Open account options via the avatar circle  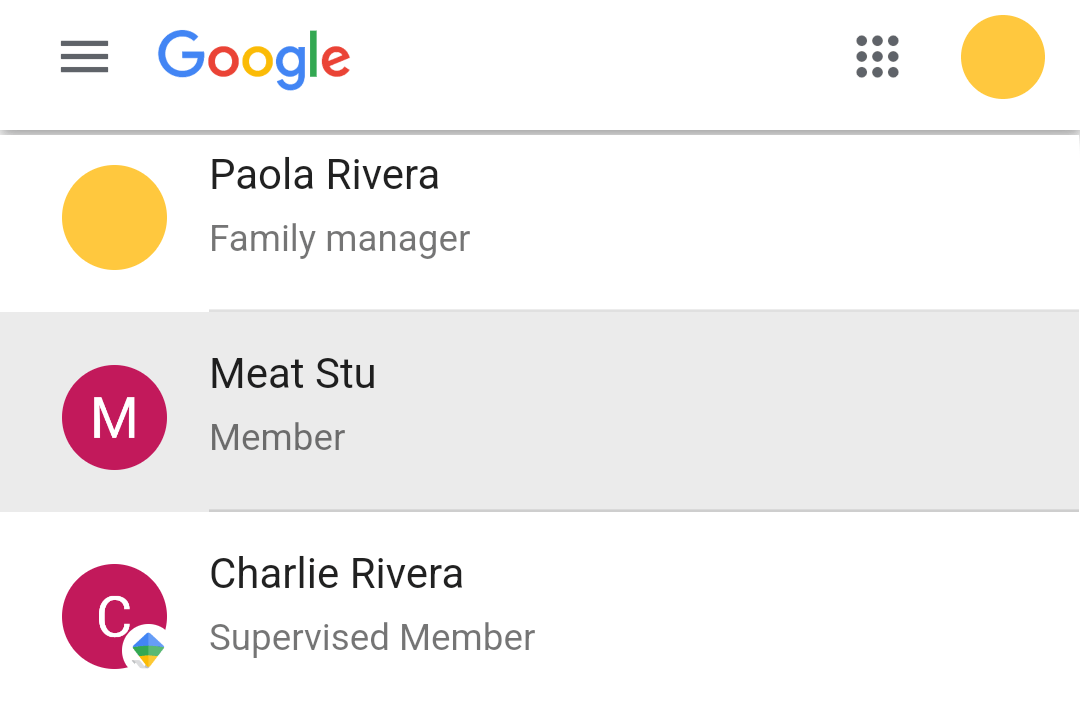(1002, 57)
